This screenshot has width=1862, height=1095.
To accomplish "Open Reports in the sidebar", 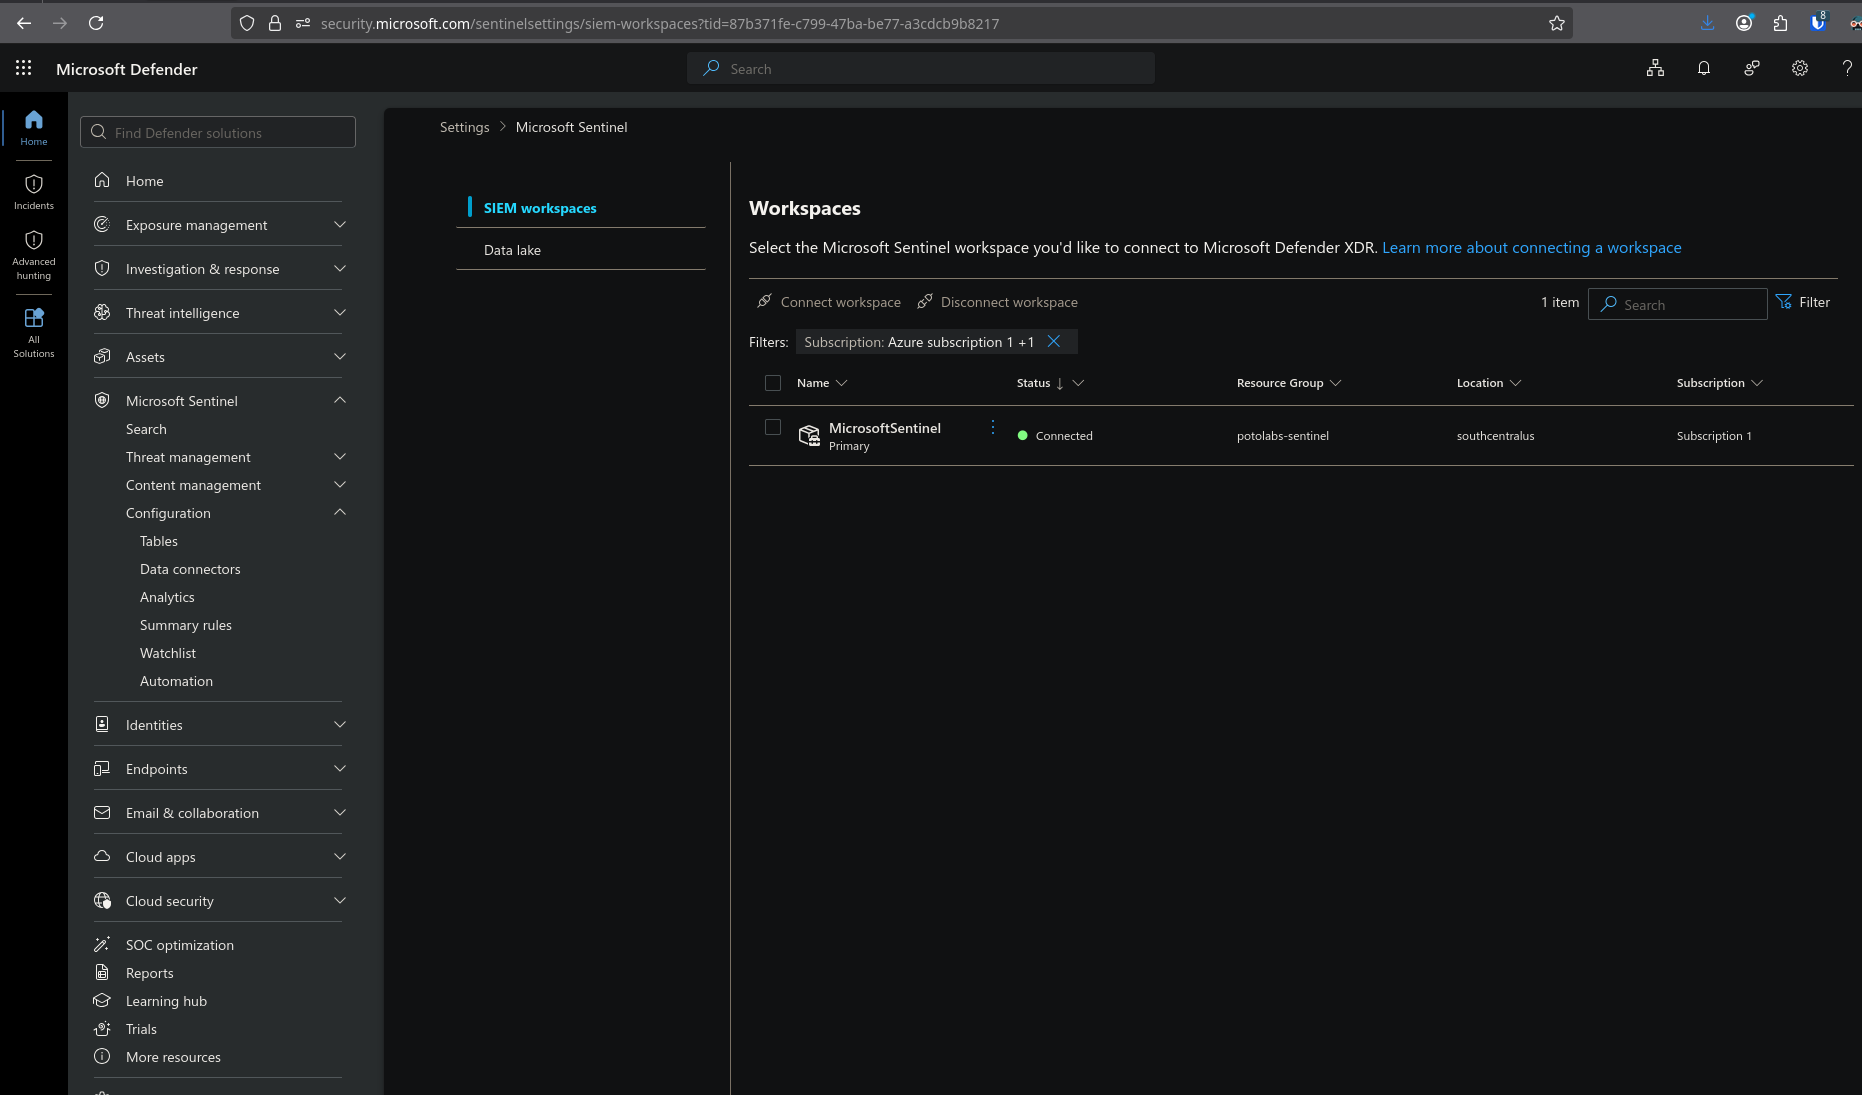I will [150, 973].
